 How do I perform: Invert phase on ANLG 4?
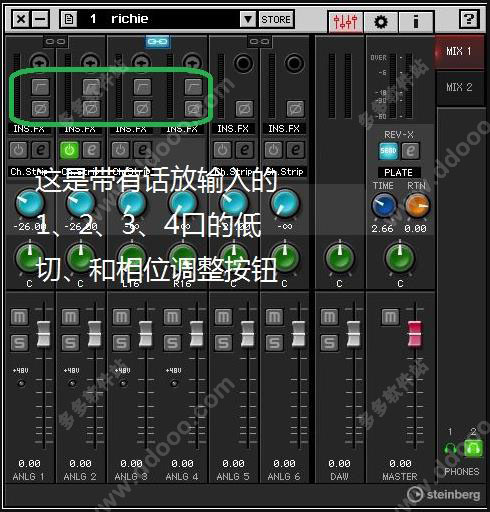point(193,109)
